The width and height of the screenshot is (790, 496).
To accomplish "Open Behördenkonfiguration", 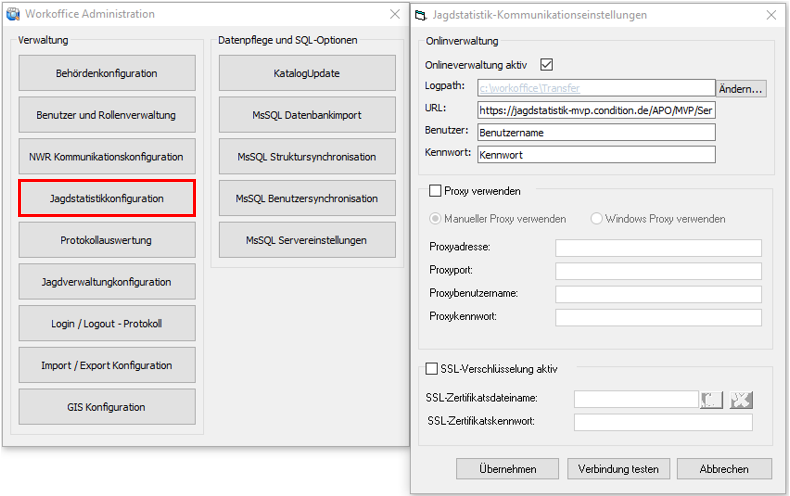I will pyautogui.click(x=107, y=73).
